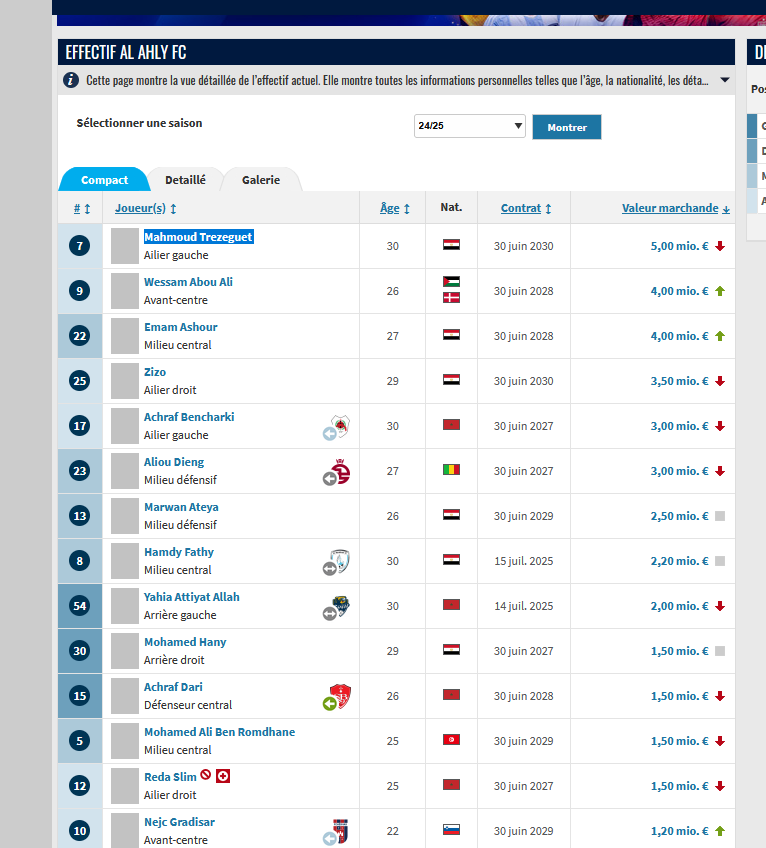
Task: Open Mohamed Hany player link
Action: 185,641
